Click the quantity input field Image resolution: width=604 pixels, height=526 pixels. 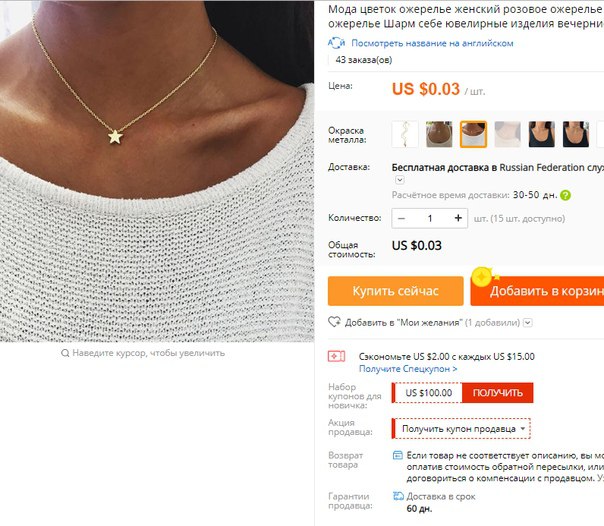[430, 218]
